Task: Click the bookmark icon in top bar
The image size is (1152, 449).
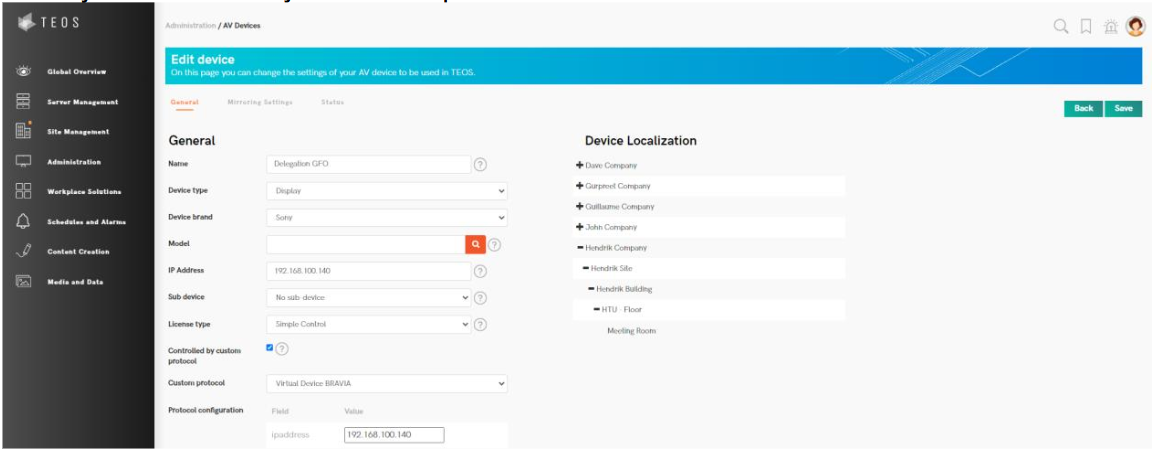Action: (1086, 27)
